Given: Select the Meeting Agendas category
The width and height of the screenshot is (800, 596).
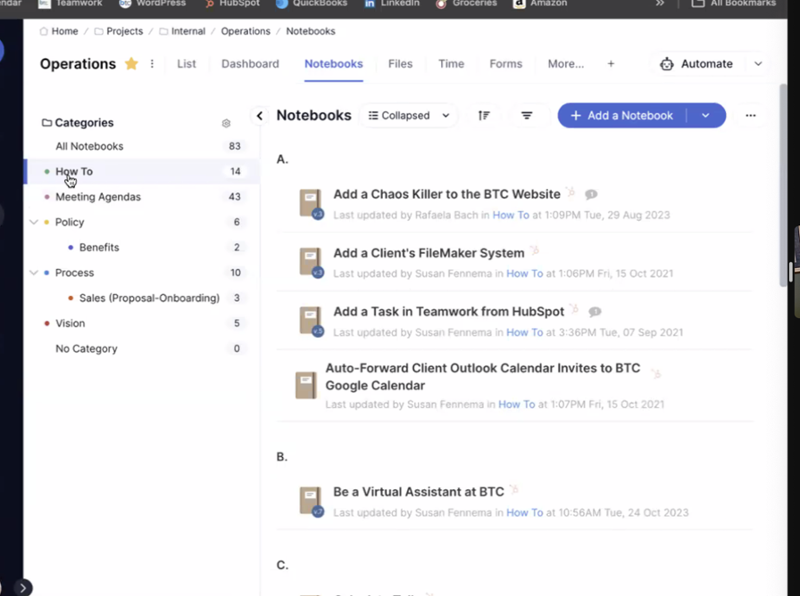Looking at the screenshot, I should coord(98,197).
